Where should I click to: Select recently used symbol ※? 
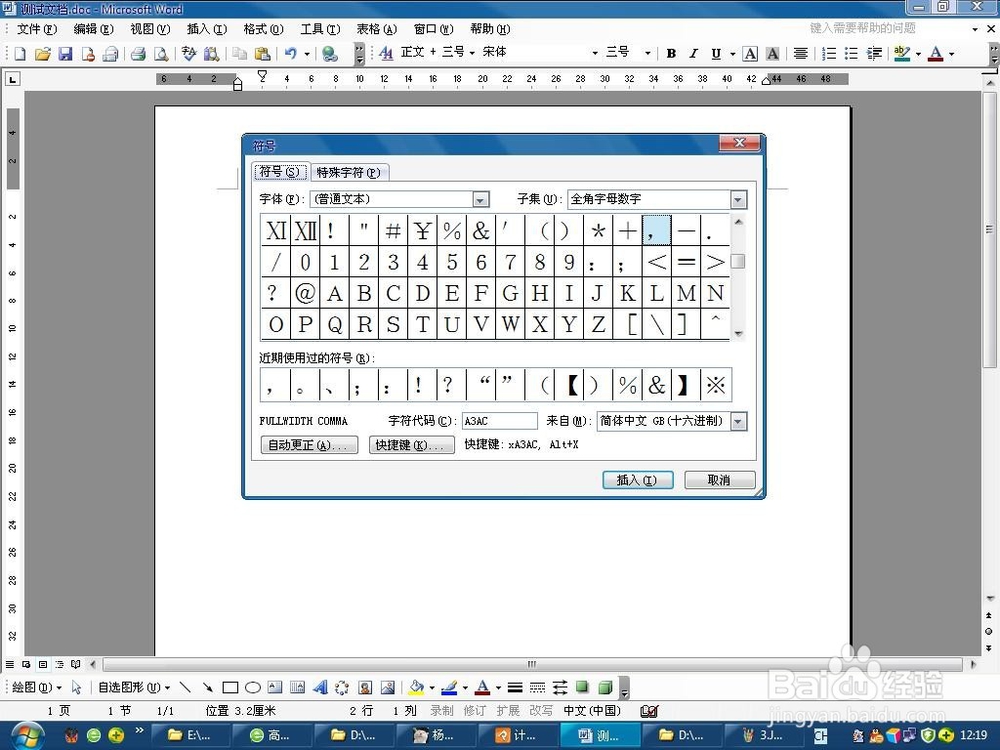click(x=716, y=385)
